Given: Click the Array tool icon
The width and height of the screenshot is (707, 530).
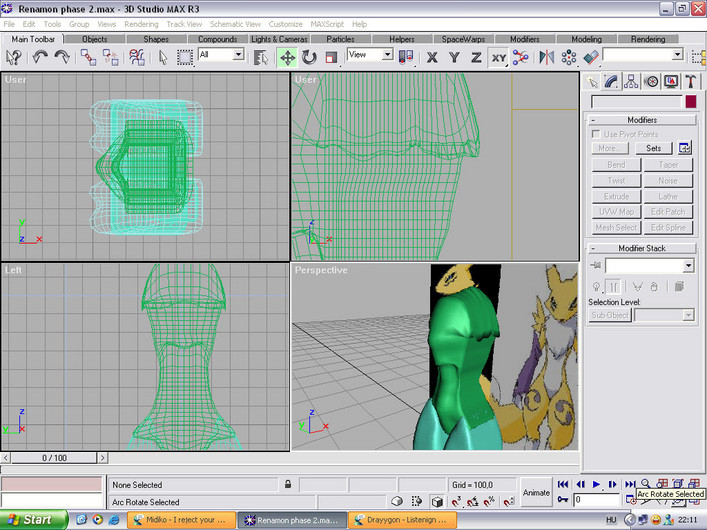Looking at the screenshot, I should pos(569,57).
